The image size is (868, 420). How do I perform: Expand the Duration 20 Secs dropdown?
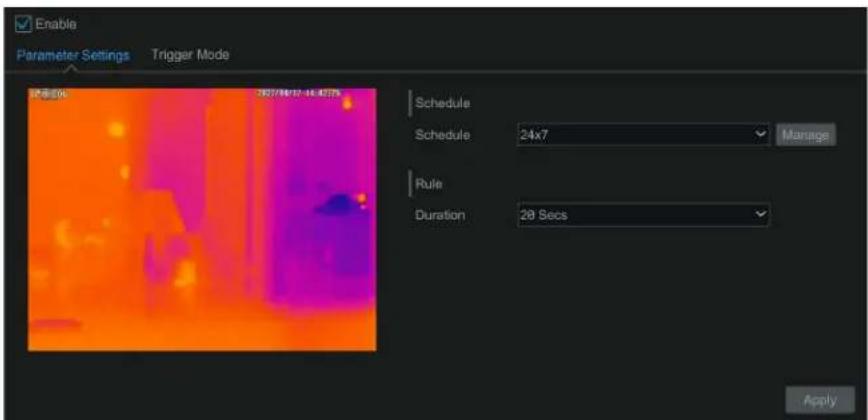643,215
